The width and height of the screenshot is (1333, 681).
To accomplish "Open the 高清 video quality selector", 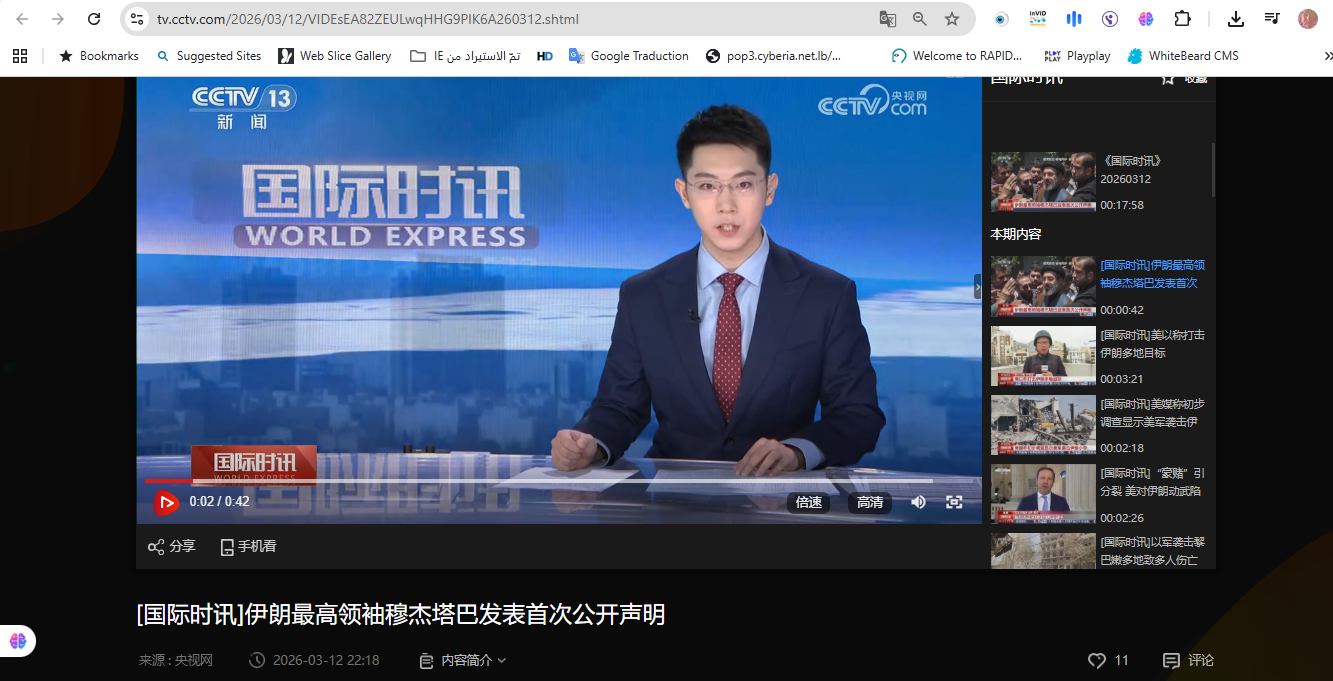I will (x=870, y=502).
